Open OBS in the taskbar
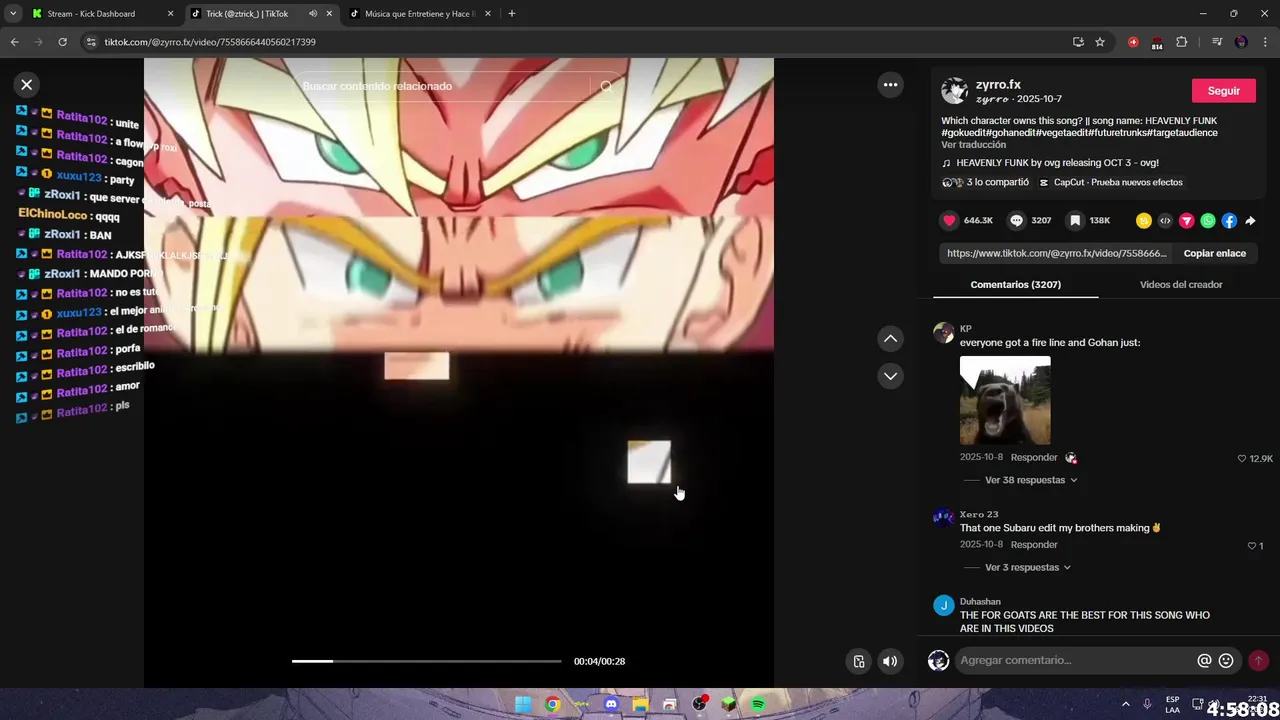 coord(699,704)
